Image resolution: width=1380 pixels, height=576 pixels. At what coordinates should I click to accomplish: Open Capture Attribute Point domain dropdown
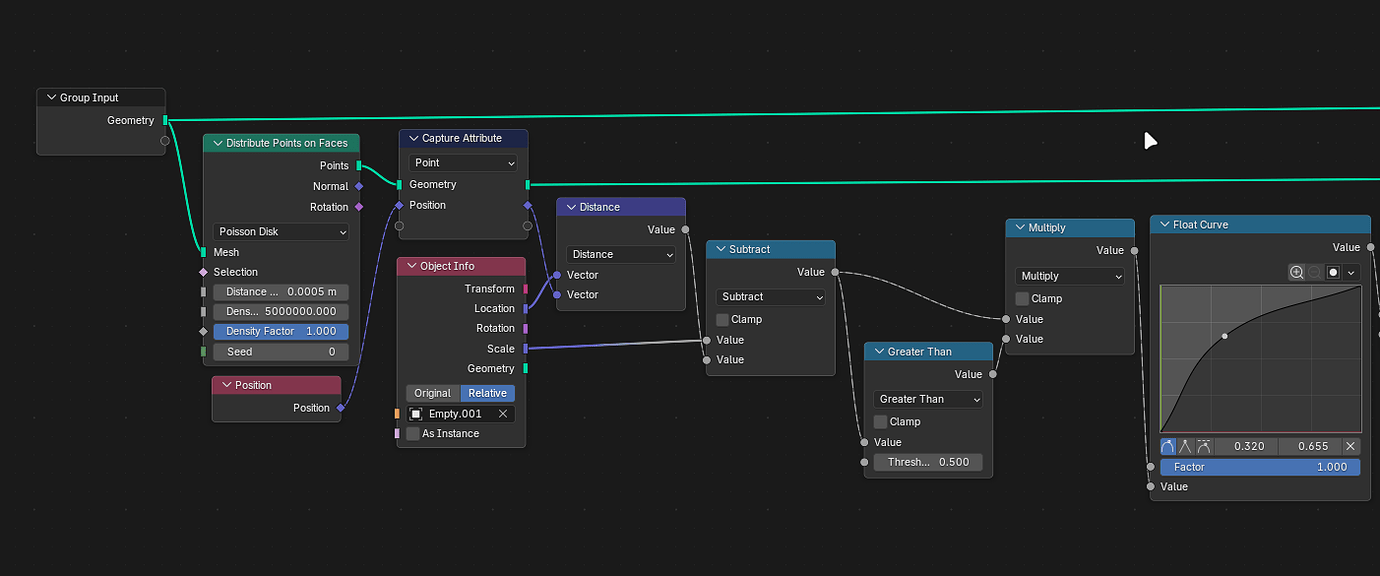point(463,163)
